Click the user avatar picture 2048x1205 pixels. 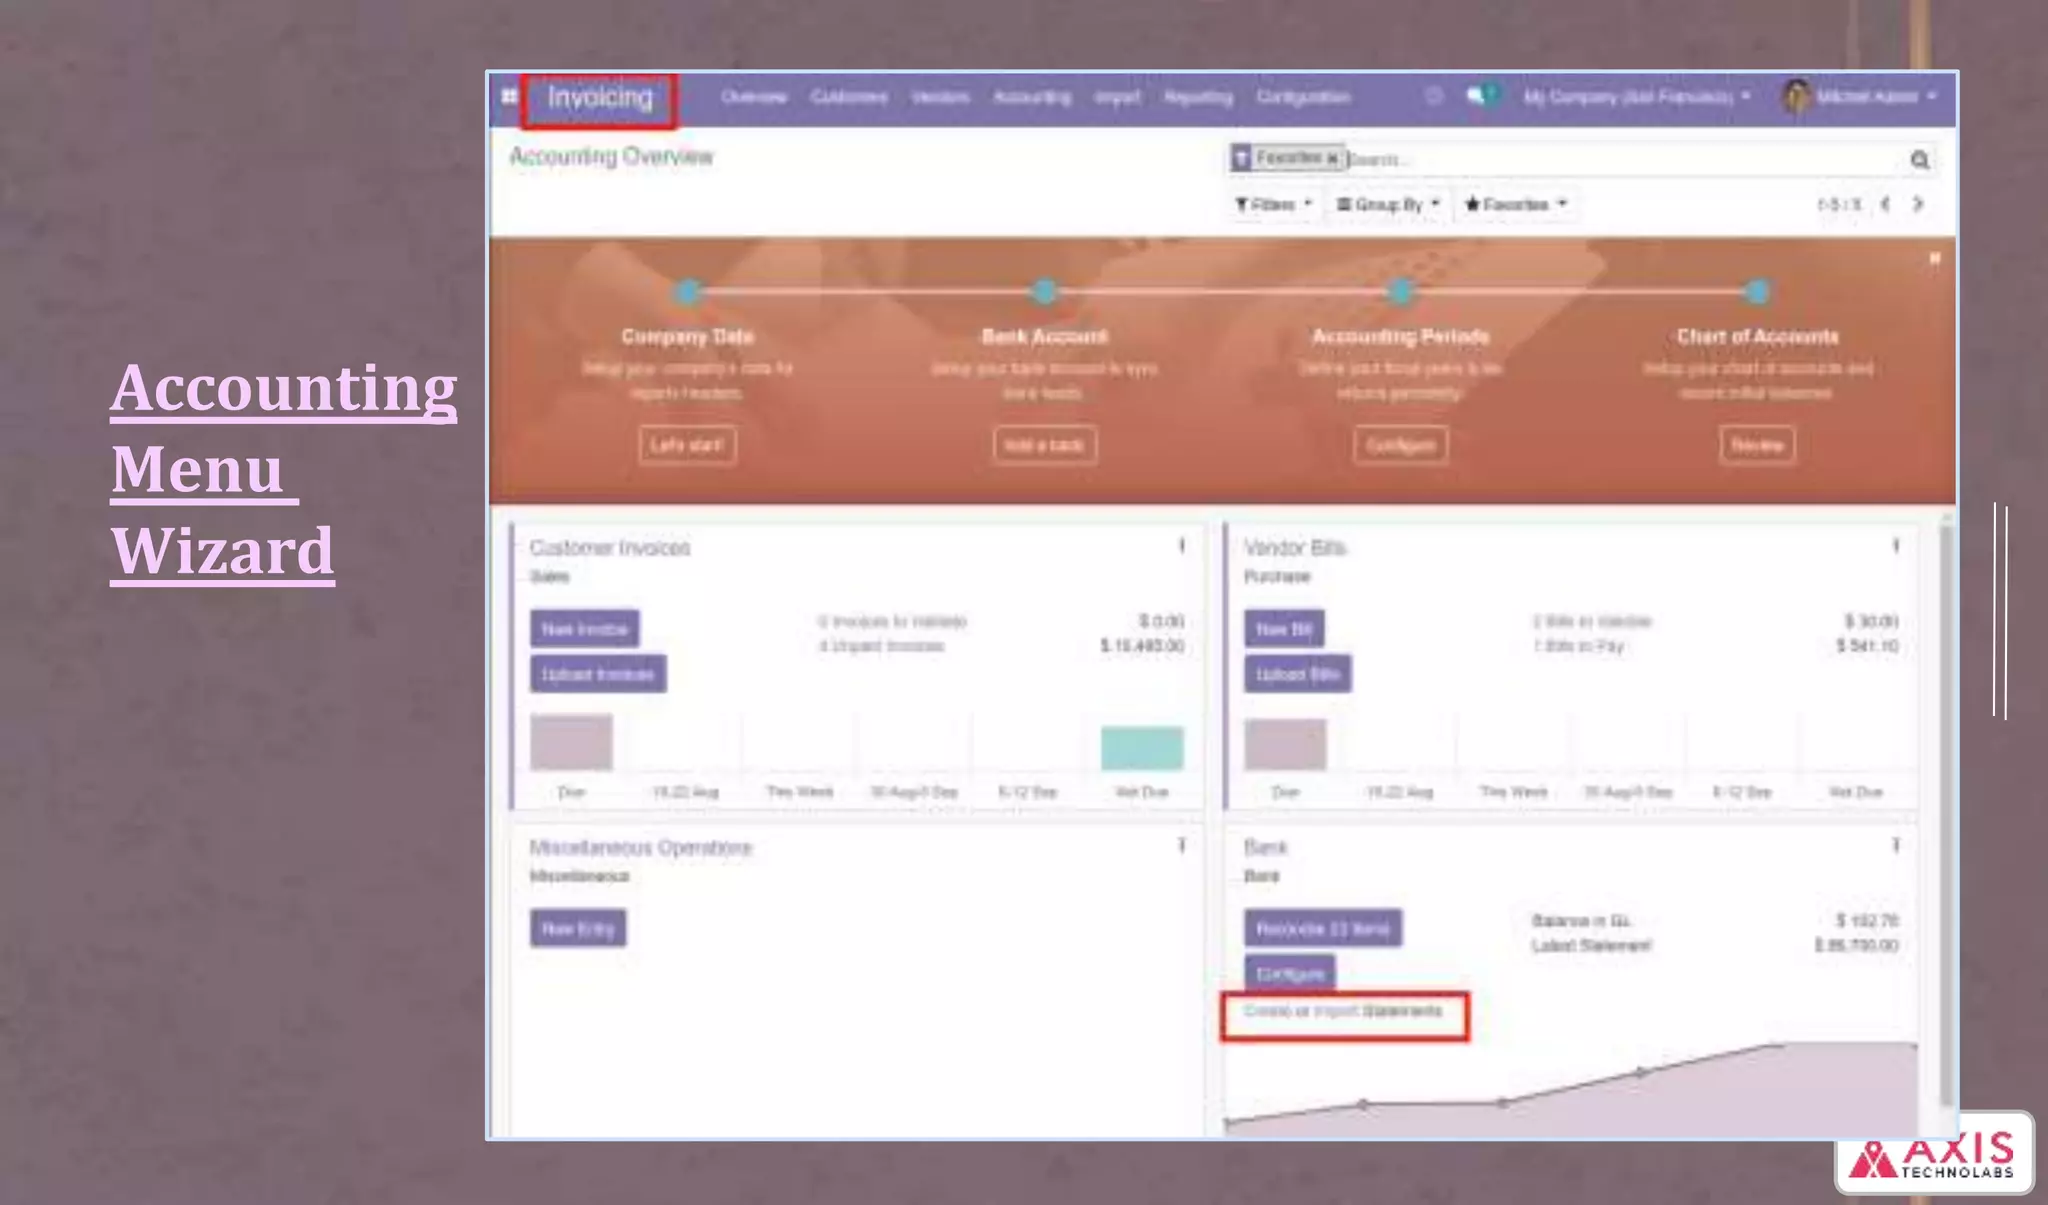click(x=1796, y=97)
